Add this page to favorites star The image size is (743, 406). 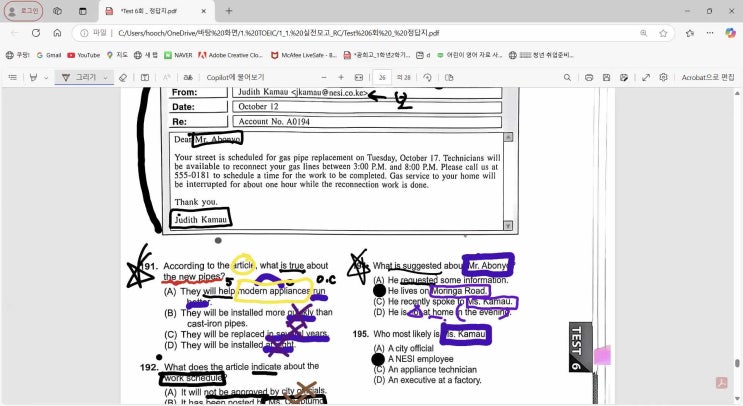663,33
